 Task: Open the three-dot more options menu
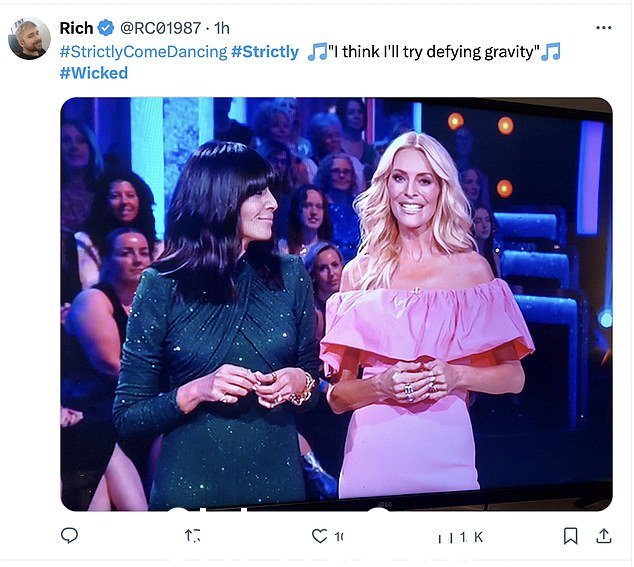pyautogui.click(x=603, y=28)
